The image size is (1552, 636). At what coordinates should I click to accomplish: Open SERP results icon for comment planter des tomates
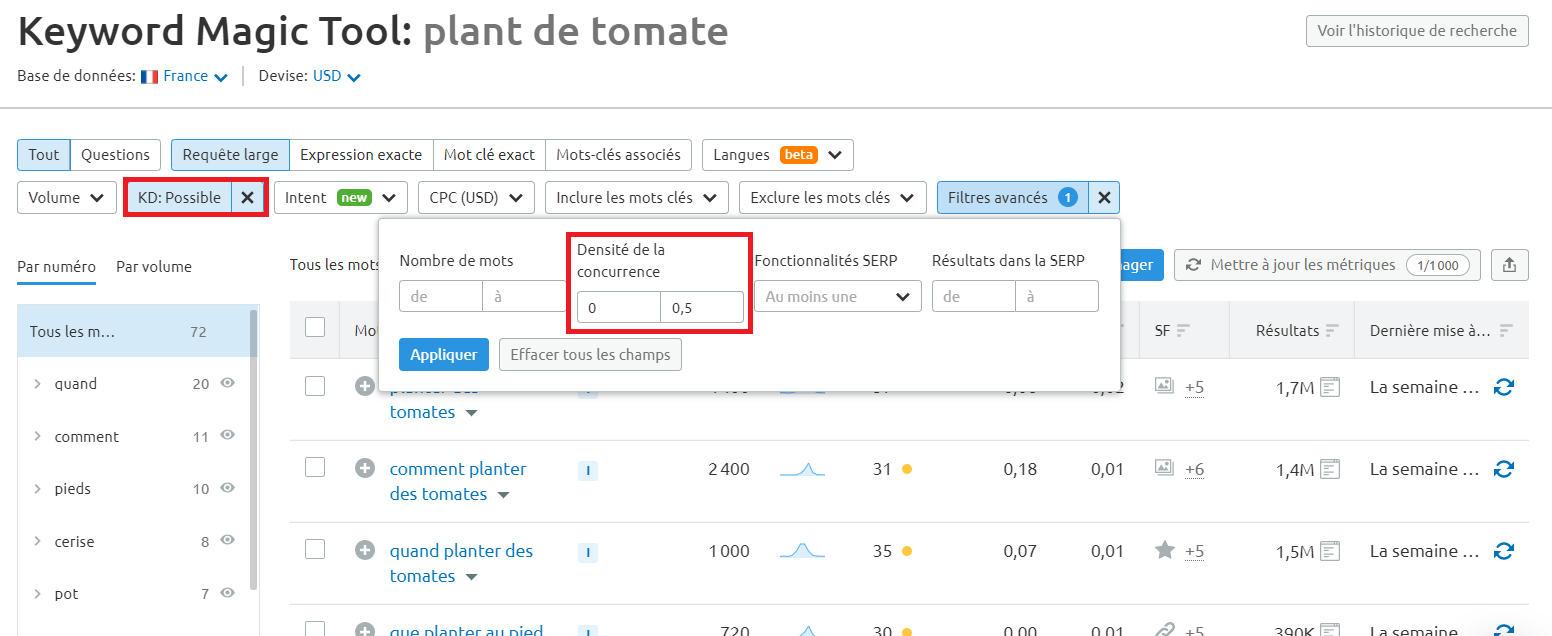(x=1331, y=468)
